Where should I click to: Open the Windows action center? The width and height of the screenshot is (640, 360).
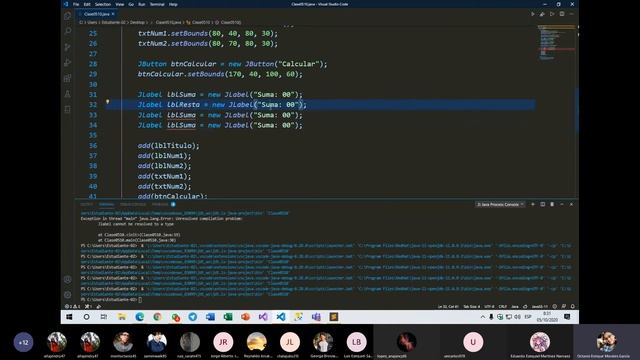click(567, 317)
